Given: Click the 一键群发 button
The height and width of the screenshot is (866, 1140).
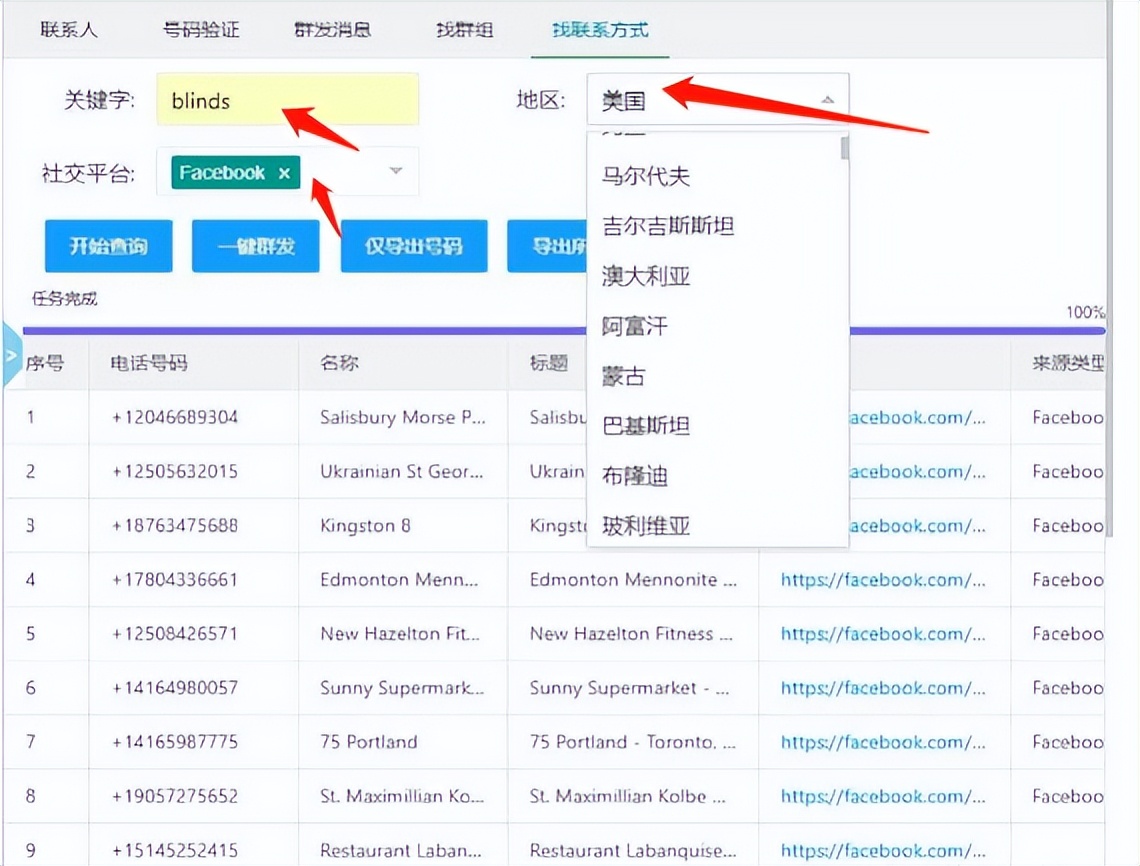Looking at the screenshot, I should pyautogui.click(x=255, y=245).
